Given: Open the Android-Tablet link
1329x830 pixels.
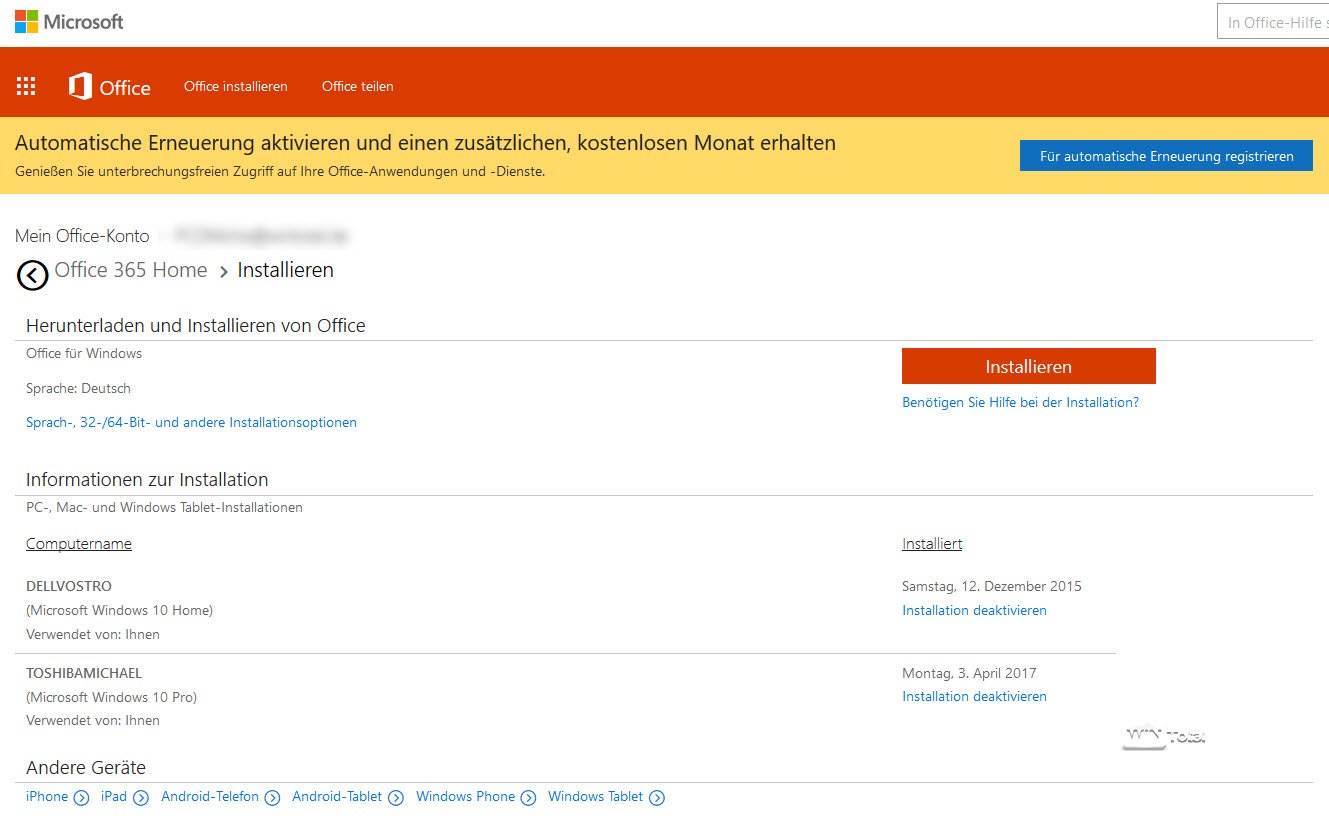Looking at the screenshot, I should [337, 797].
